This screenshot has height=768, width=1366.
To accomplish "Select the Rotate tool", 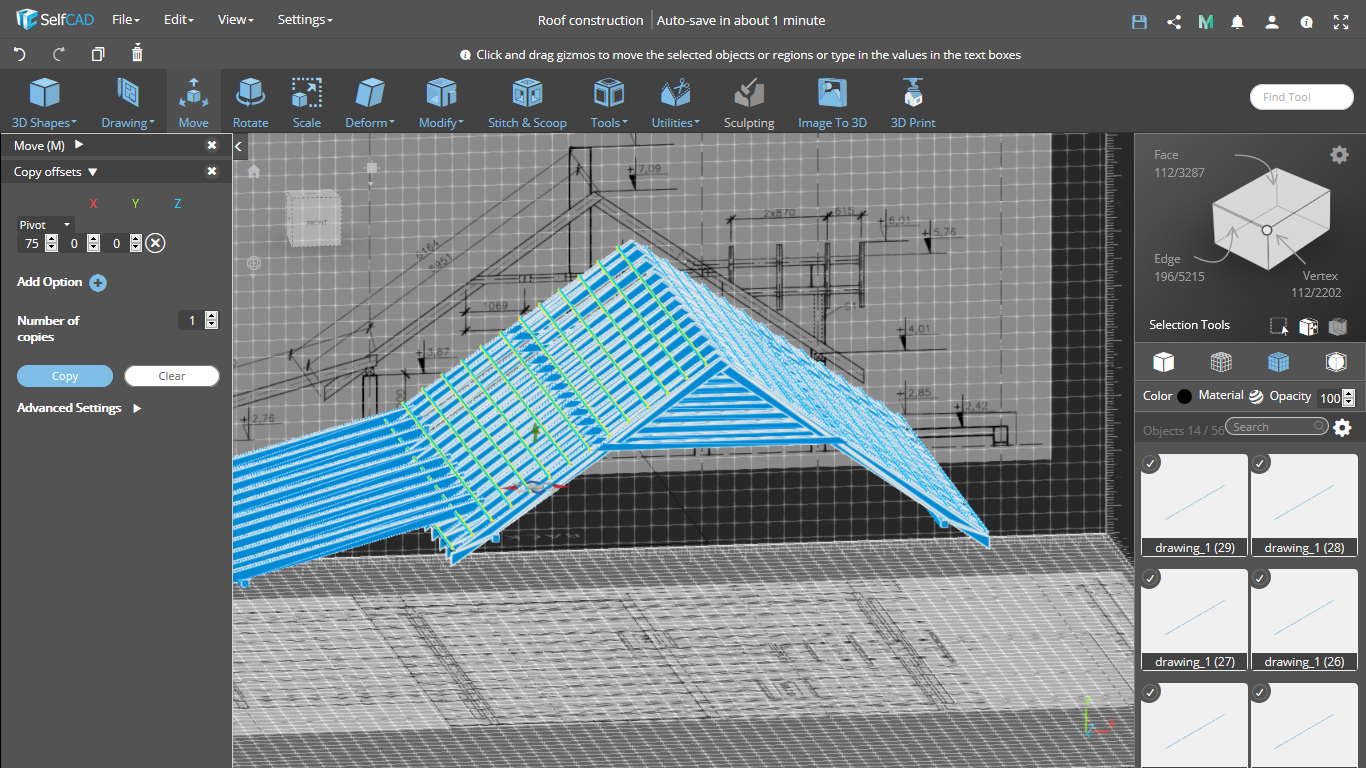I will tap(250, 103).
